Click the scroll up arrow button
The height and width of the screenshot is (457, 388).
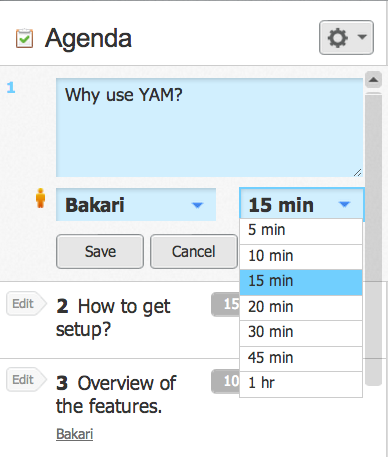pyautogui.click(x=373, y=80)
